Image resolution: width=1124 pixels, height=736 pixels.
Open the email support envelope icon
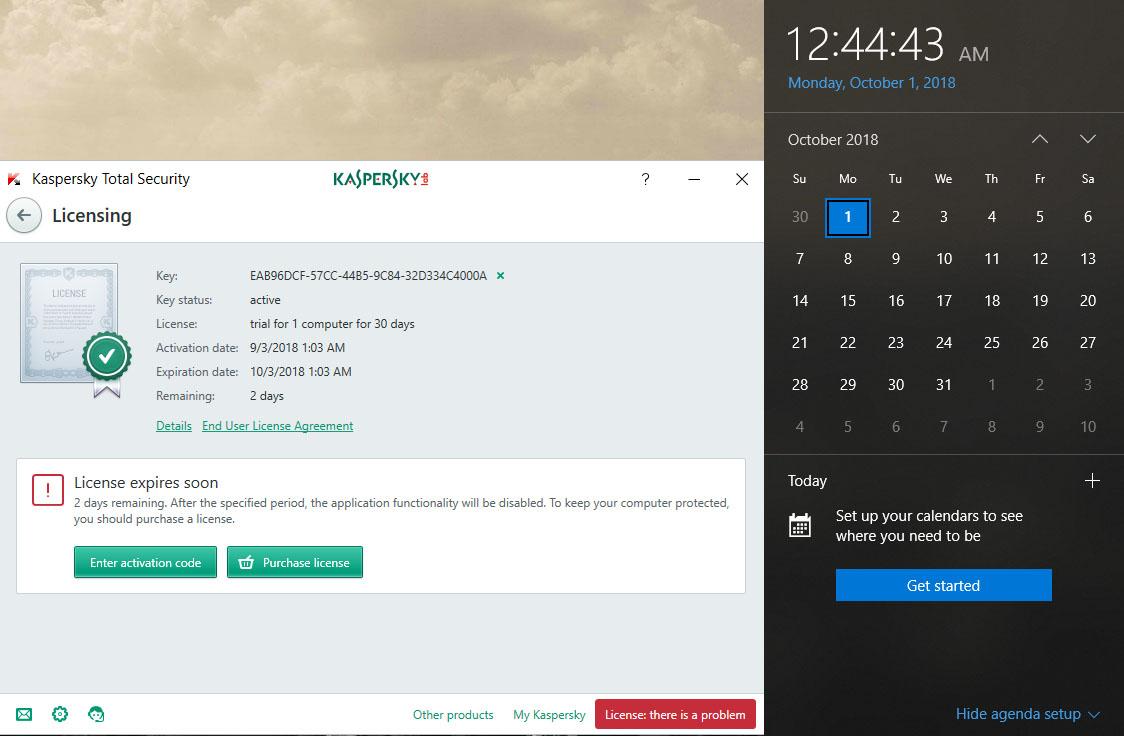24,715
